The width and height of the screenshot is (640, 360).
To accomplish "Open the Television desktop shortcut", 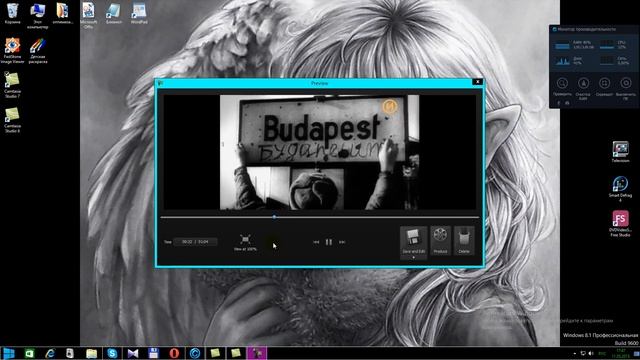I will [620, 152].
